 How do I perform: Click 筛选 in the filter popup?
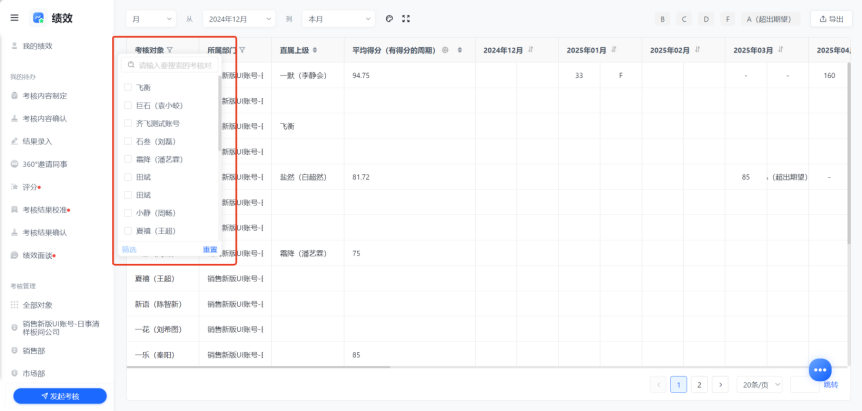click(x=129, y=249)
